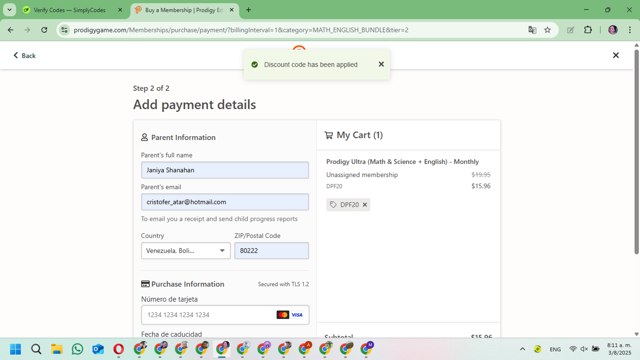Click the Mastercard logo in card field

coord(282,315)
